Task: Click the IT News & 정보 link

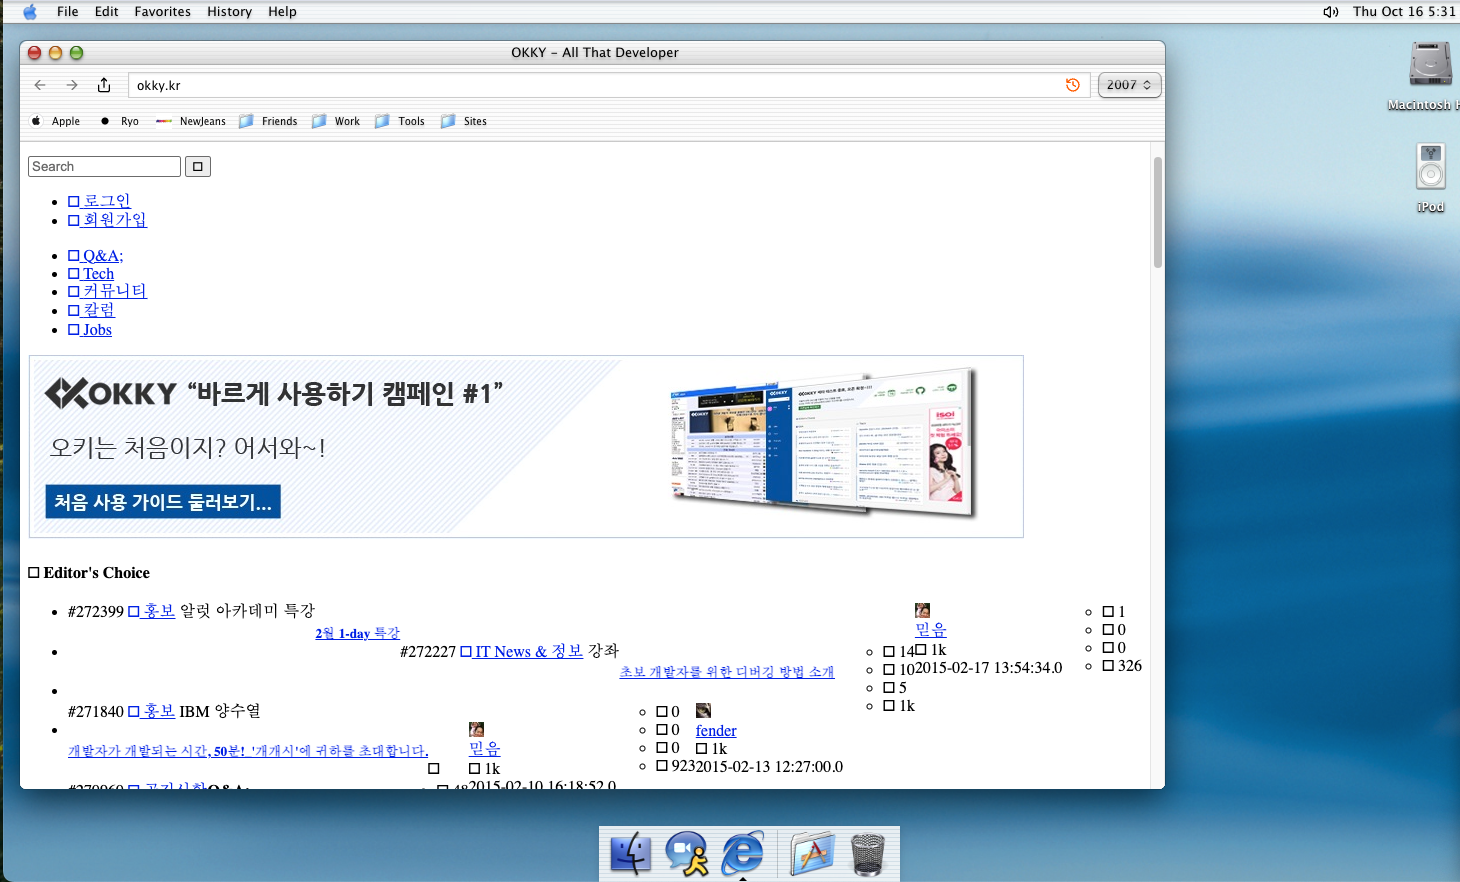Action: [521, 651]
